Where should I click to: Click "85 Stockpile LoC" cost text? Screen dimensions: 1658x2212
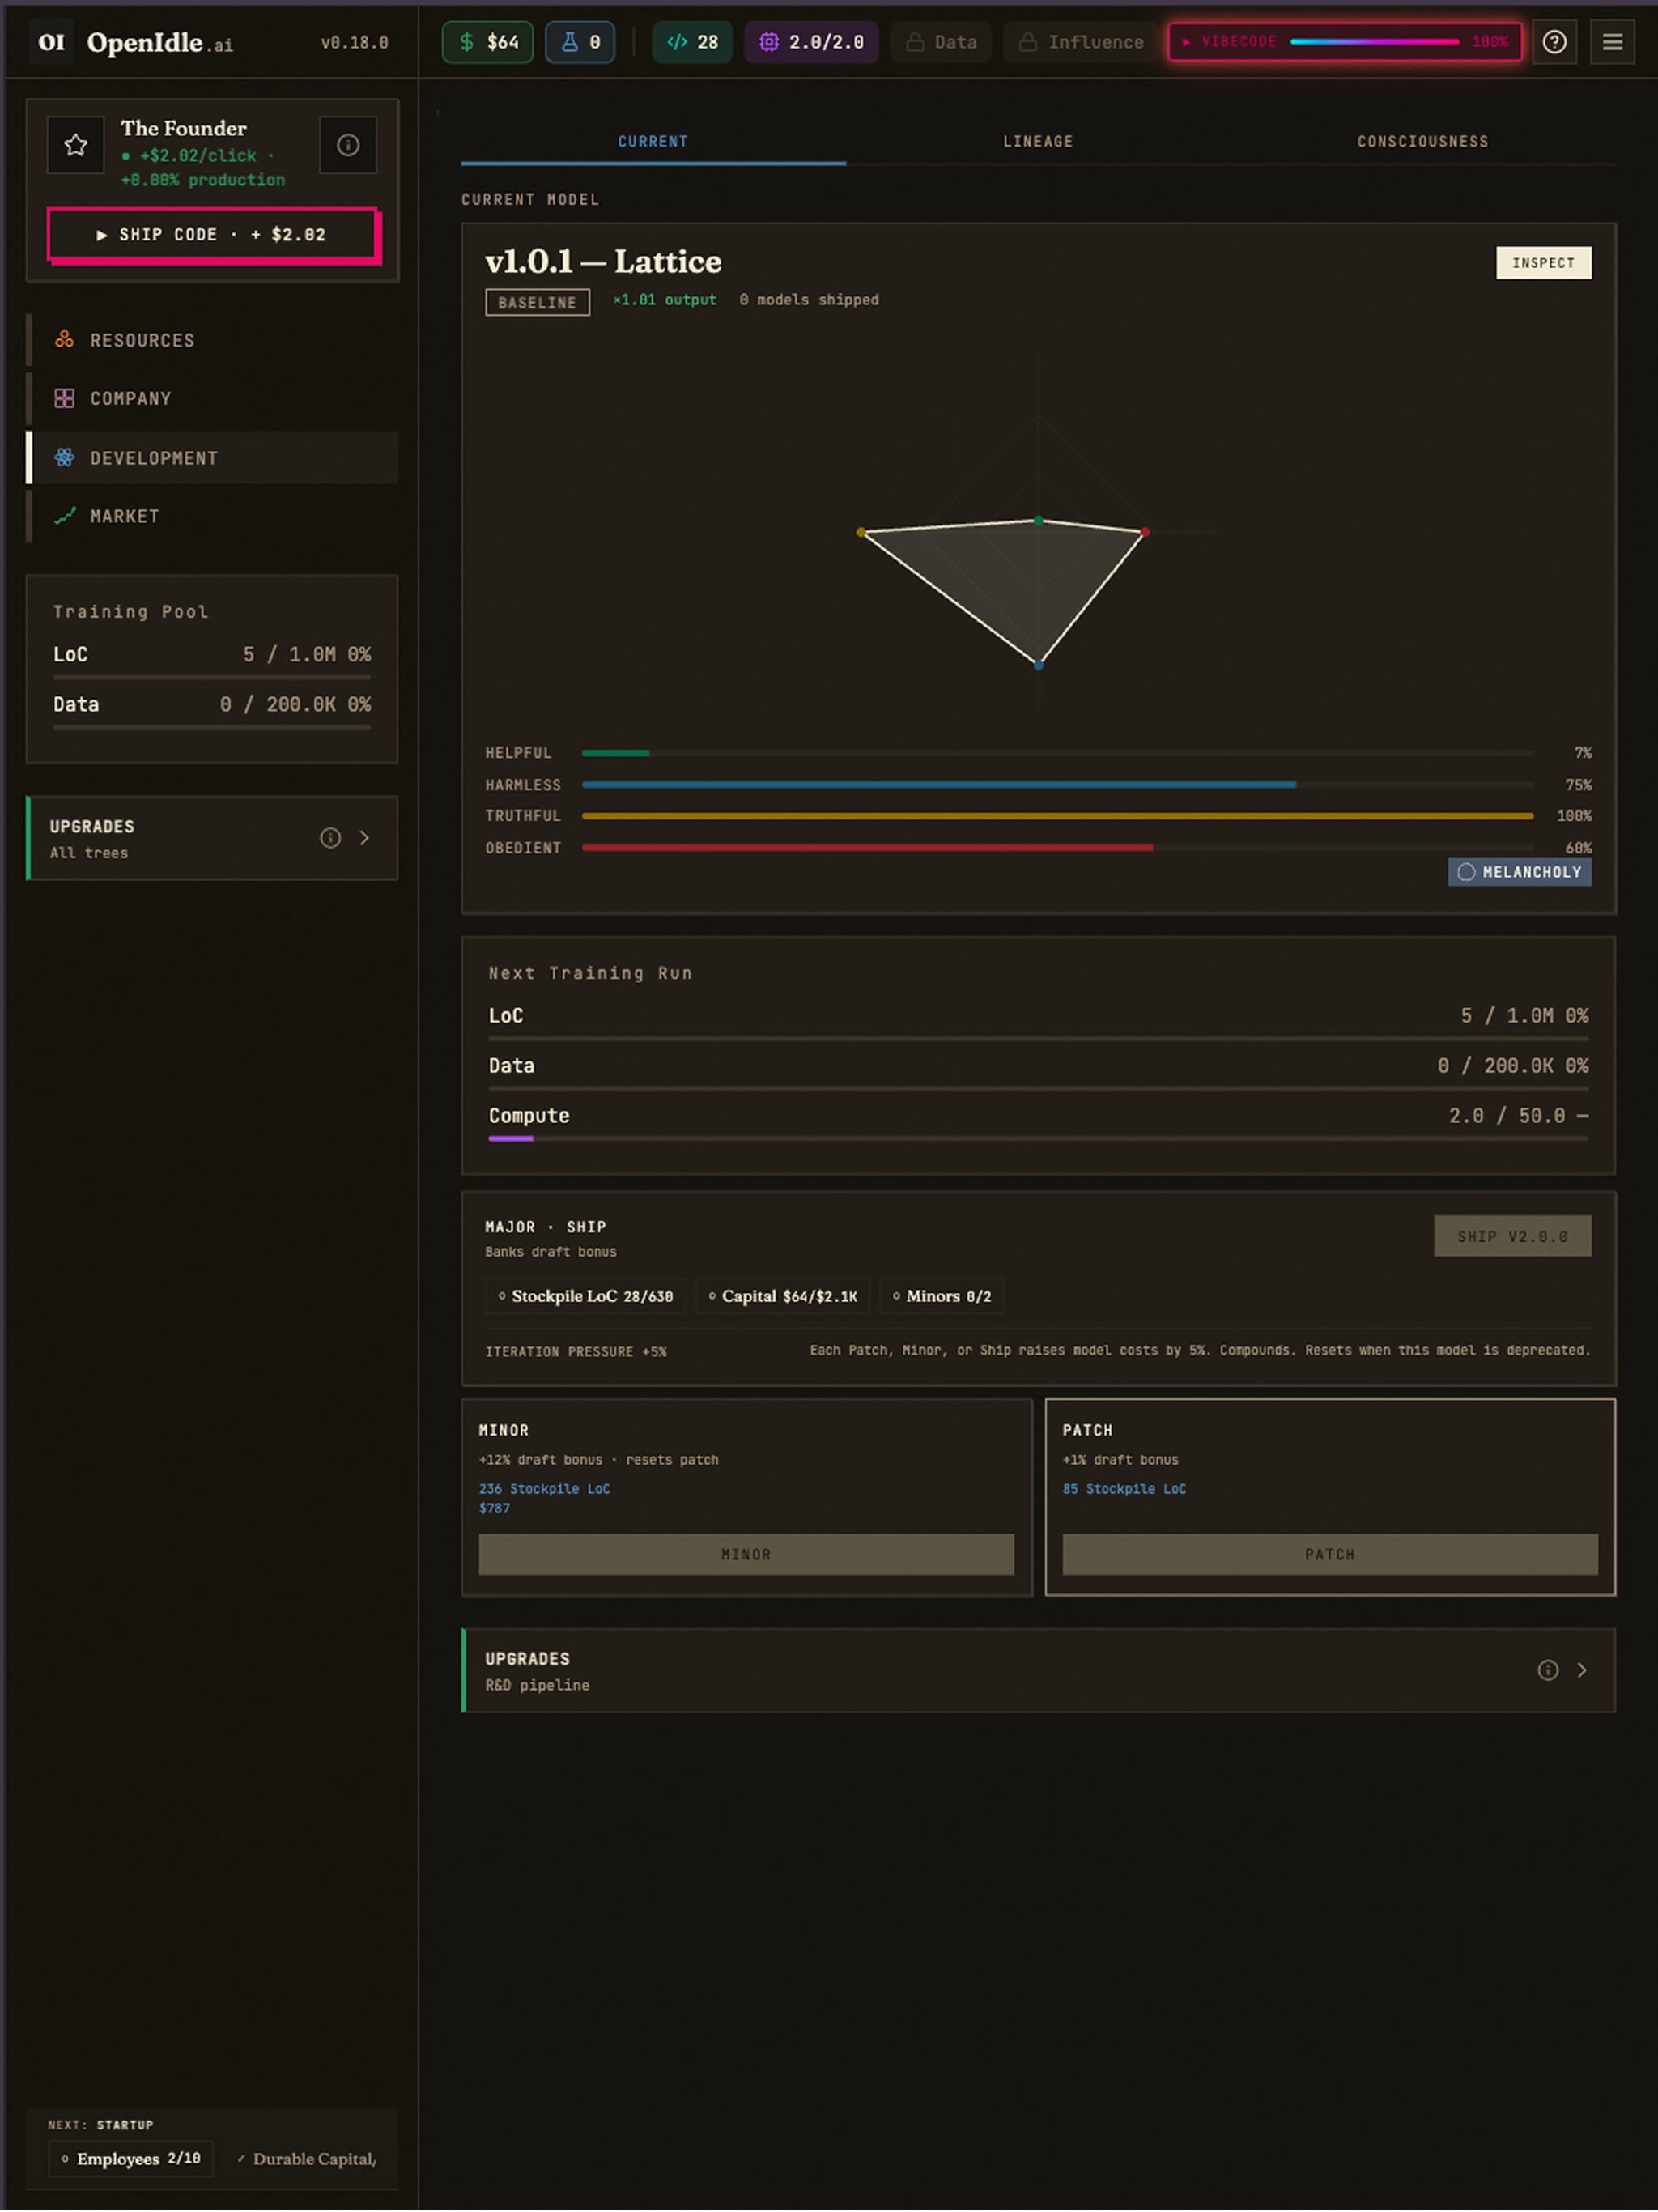click(x=1124, y=1489)
